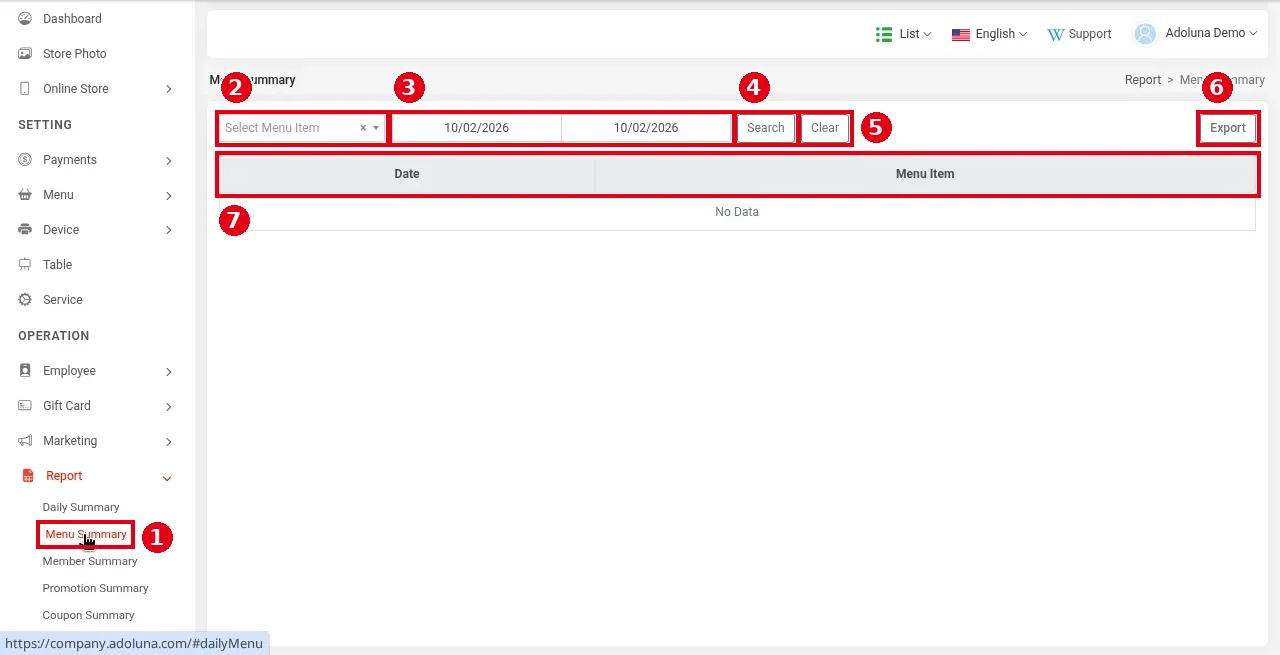Viewport: 1280px width, 655px height.
Task: Expand the Payments submenu chevron
Action: coord(168,160)
